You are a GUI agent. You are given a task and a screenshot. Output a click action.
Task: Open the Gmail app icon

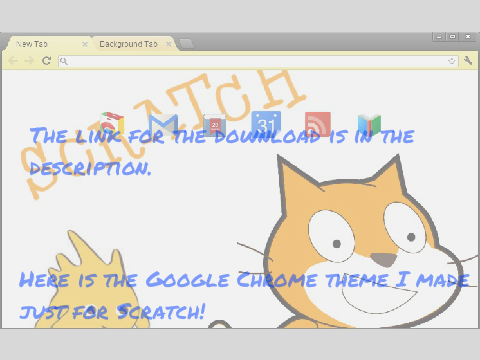coord(163,124)
